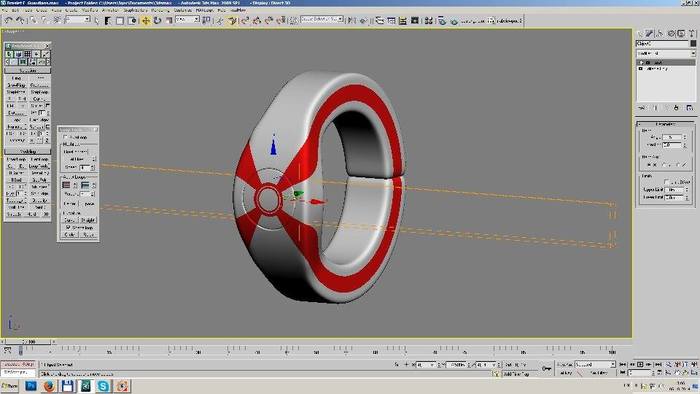This screenshot has height=394, width=700.
Task: Switch to the Create command panel tab
Action: [641, 33]
